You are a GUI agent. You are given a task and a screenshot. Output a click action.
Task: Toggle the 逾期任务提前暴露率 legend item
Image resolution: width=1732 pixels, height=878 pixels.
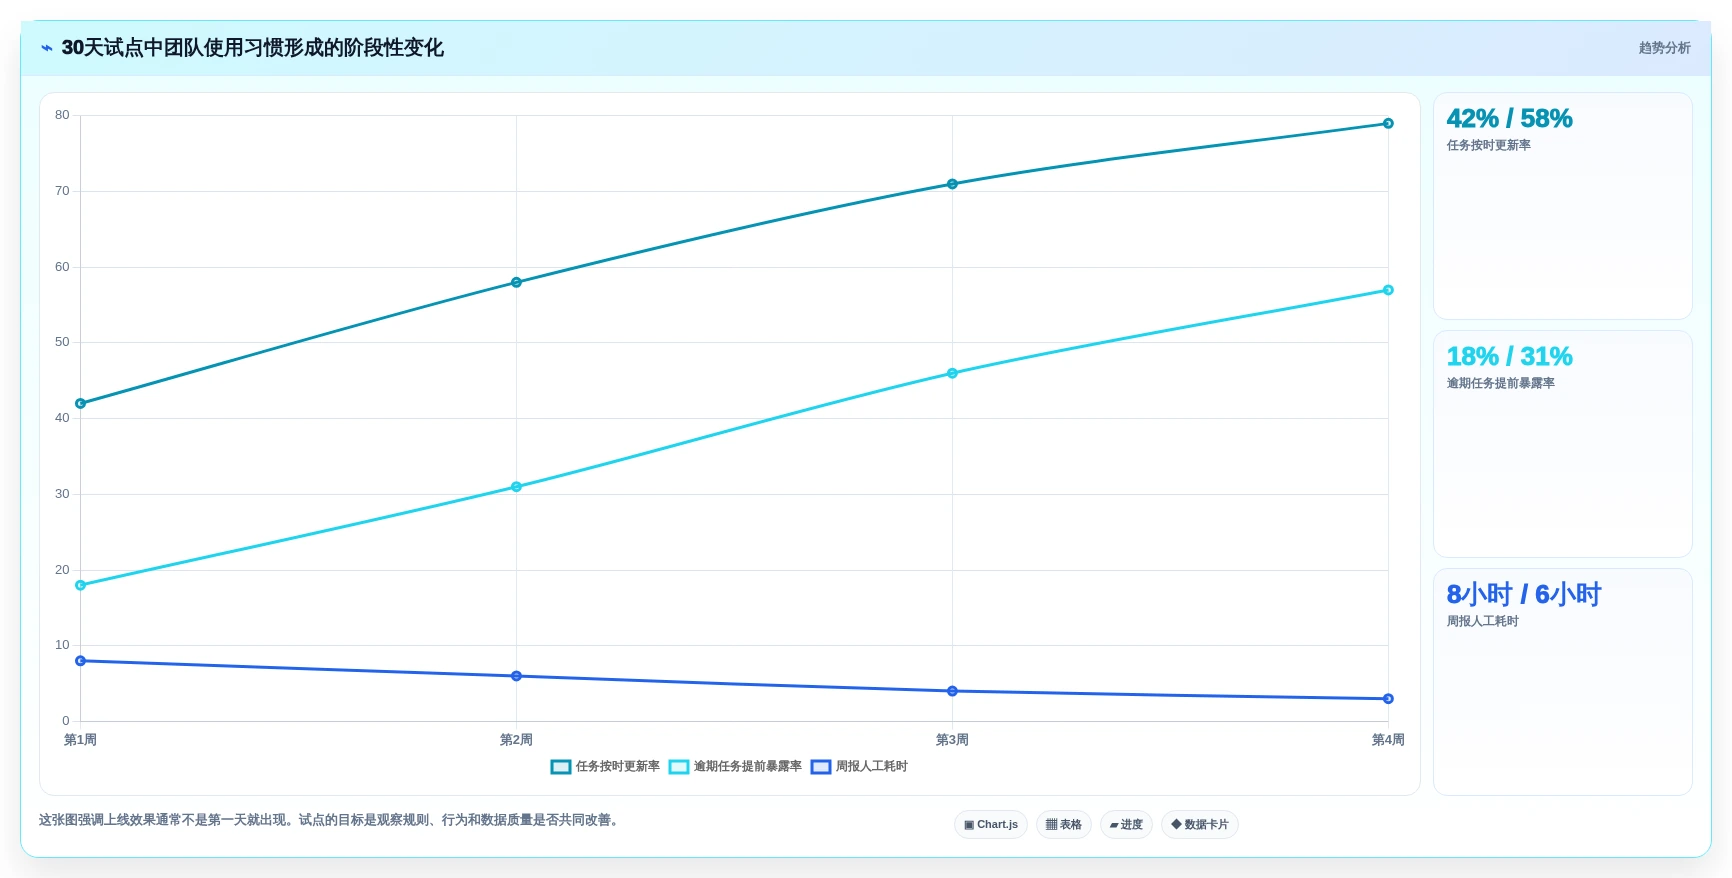pos(735,767)
